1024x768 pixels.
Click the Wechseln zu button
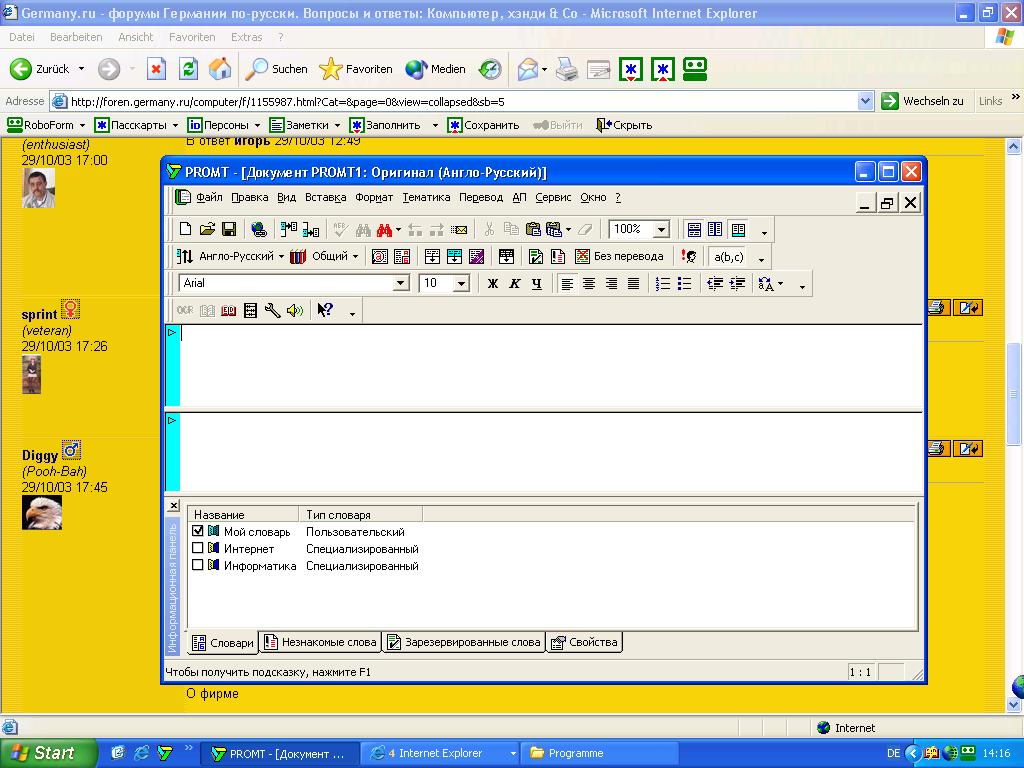point(922,101)
